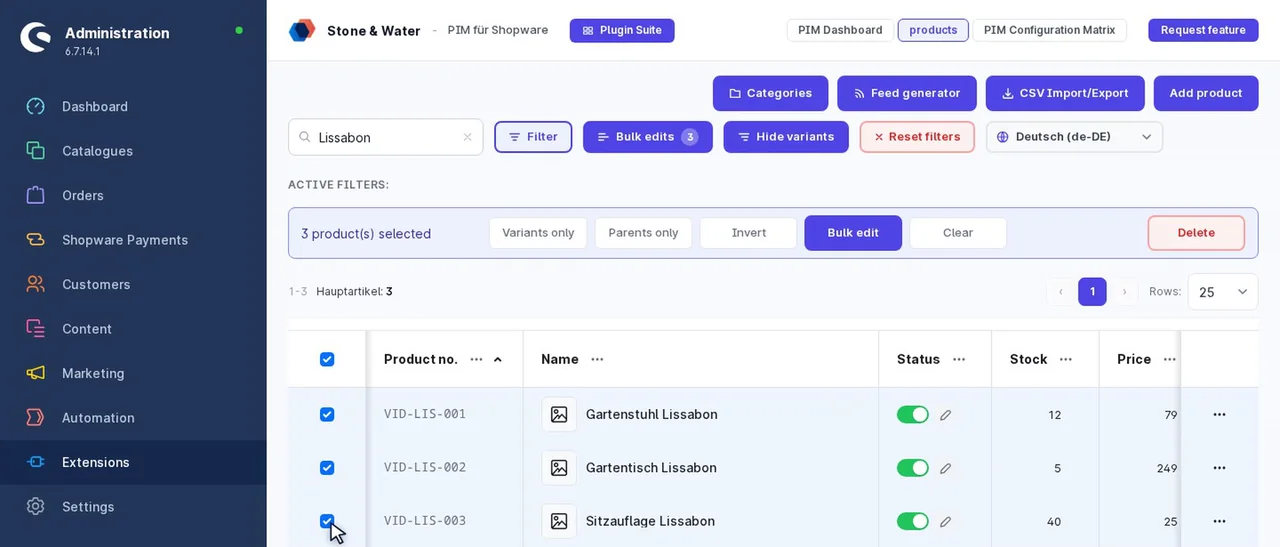Screen dimensions: 1280x547
Task: Toggle the Product no. sort arrow
Action: coord(498,359)
